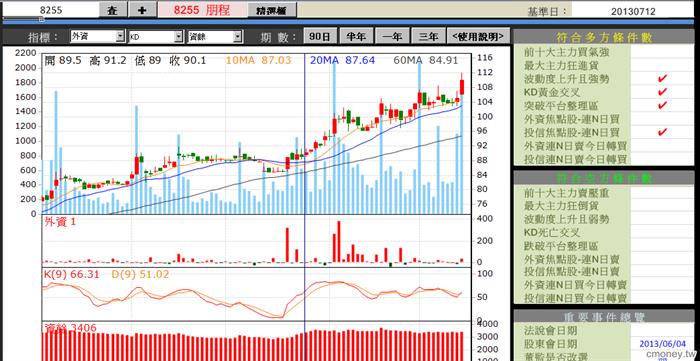The width and height of the screenshot is (700, 361).
Task: Click the 波動度上升且弱勢 row label
Action: coord(567,220)
